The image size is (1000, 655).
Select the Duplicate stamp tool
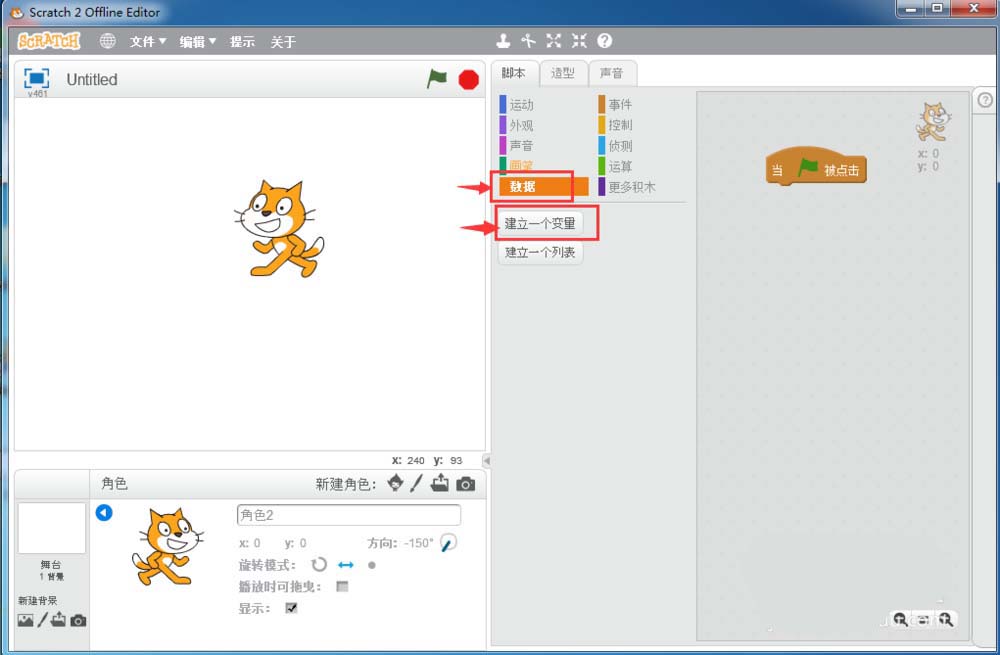click(x=503, y=41)
